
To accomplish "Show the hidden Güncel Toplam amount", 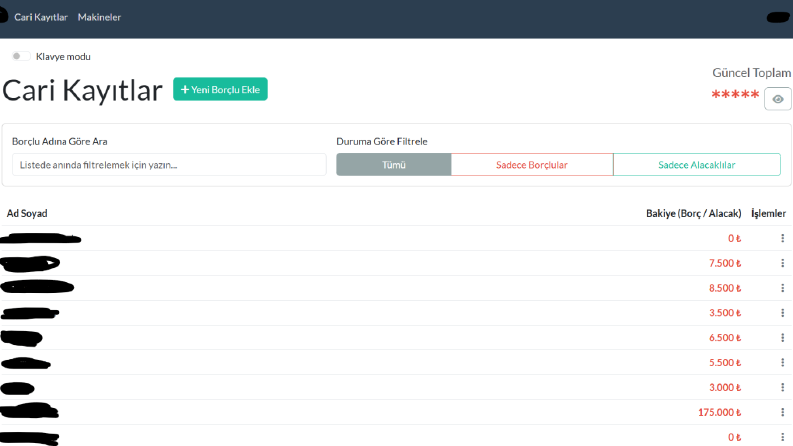I will (x=778, y=99).
